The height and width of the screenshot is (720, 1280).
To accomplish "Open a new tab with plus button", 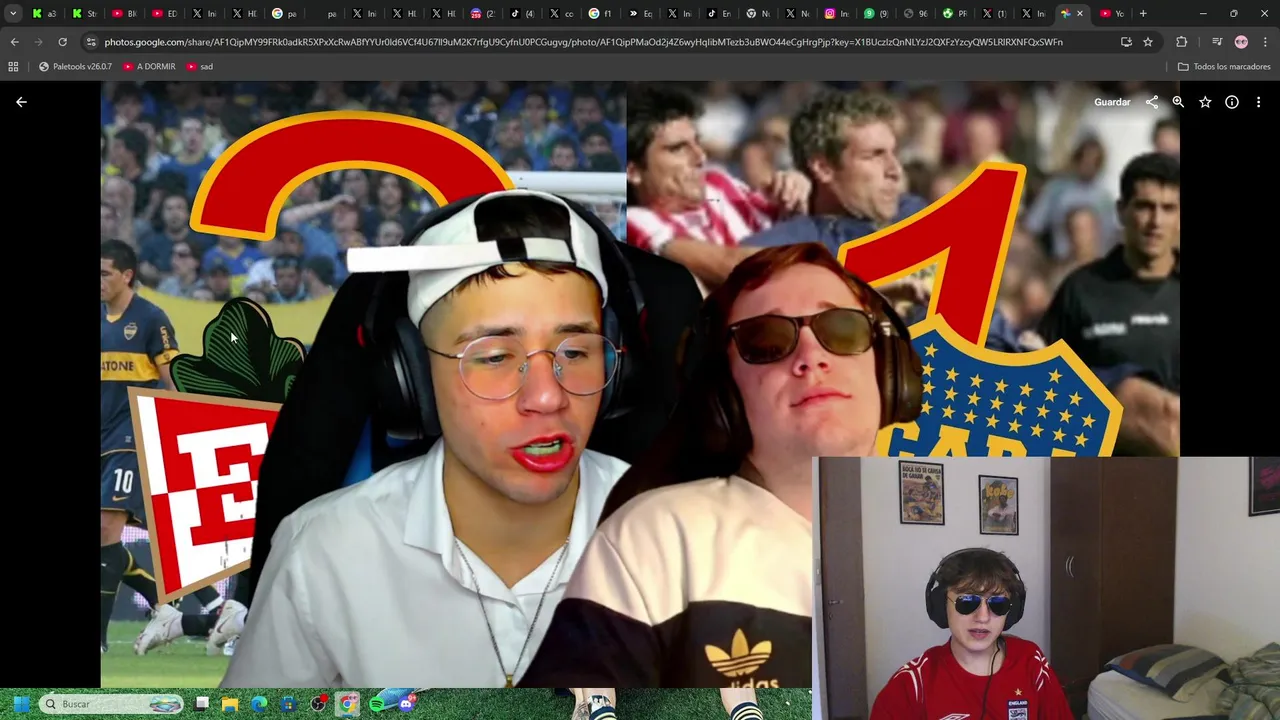I will (x=1143, y=13).
